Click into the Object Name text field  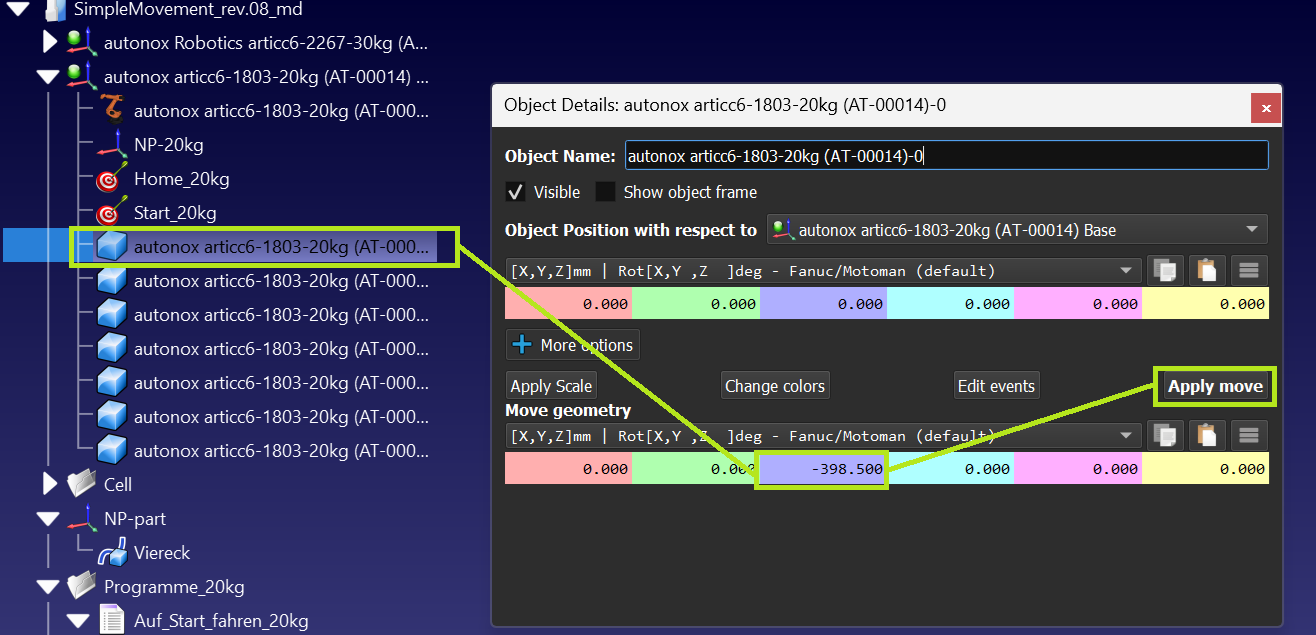point(946,156)
